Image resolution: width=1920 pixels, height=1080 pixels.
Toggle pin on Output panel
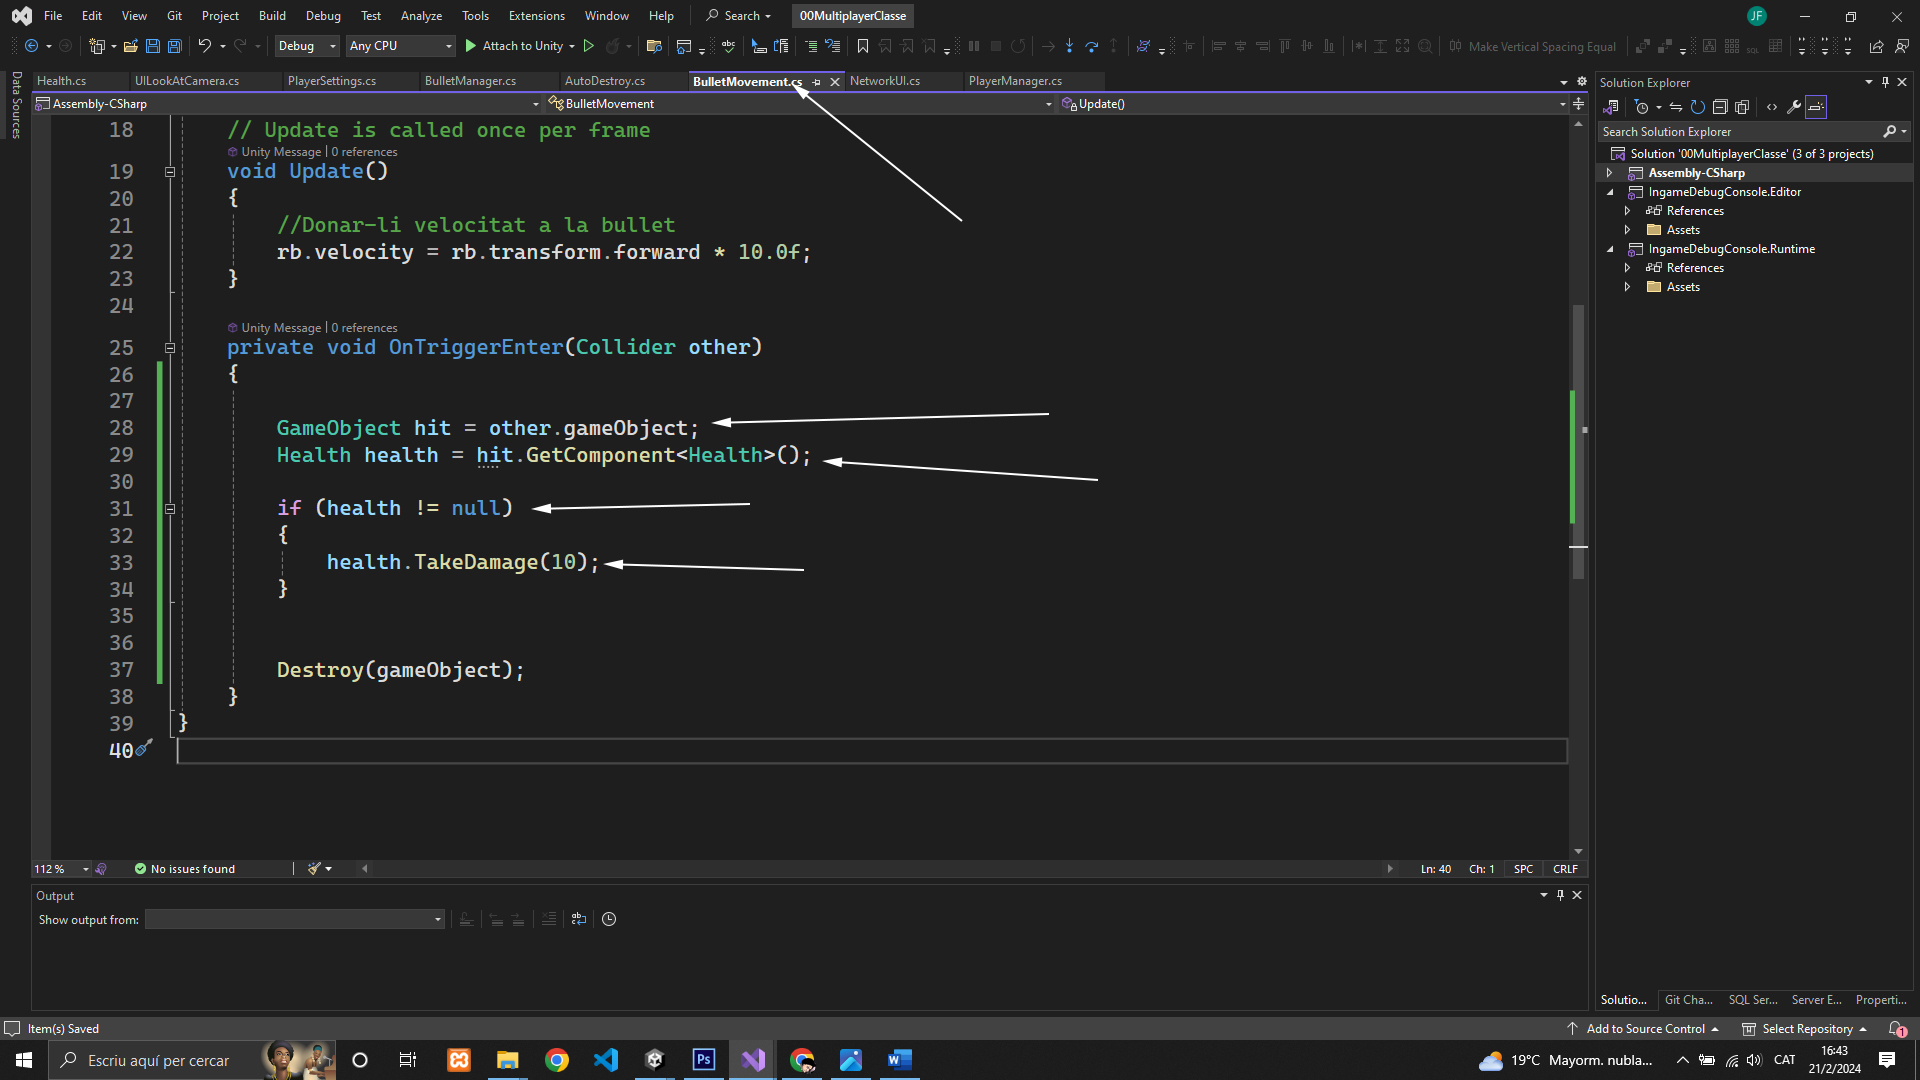click(x=1560, y=895)
